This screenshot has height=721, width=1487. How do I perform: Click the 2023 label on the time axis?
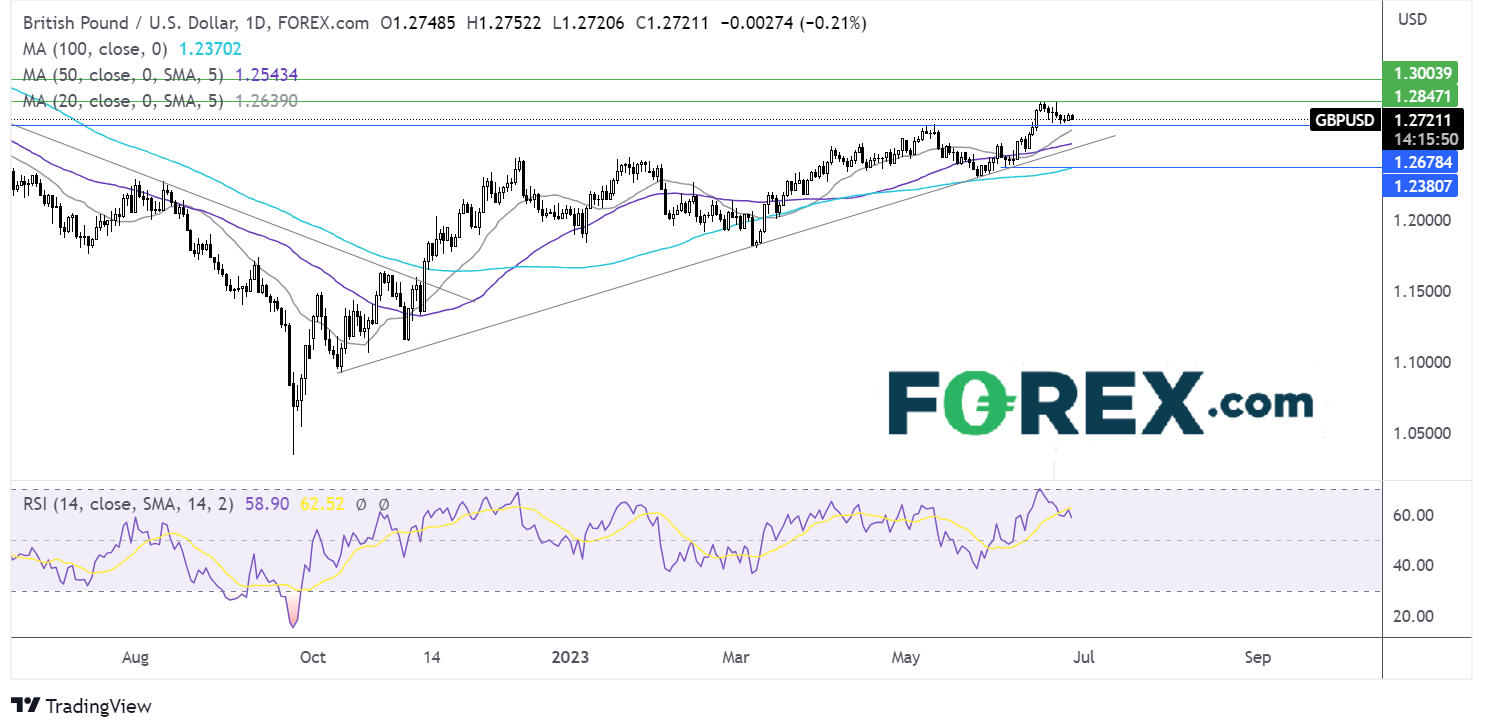pyautogui.click(x=571, y=657)
